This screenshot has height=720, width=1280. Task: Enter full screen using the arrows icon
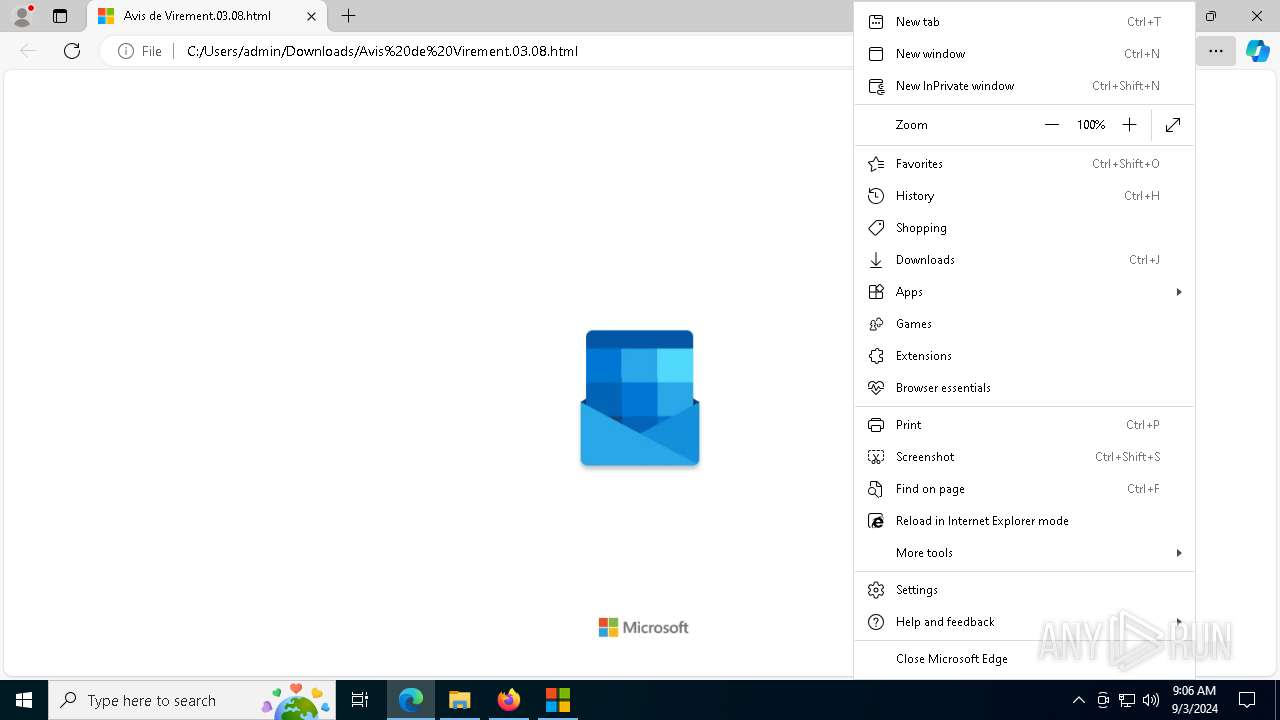[1173, 125]
